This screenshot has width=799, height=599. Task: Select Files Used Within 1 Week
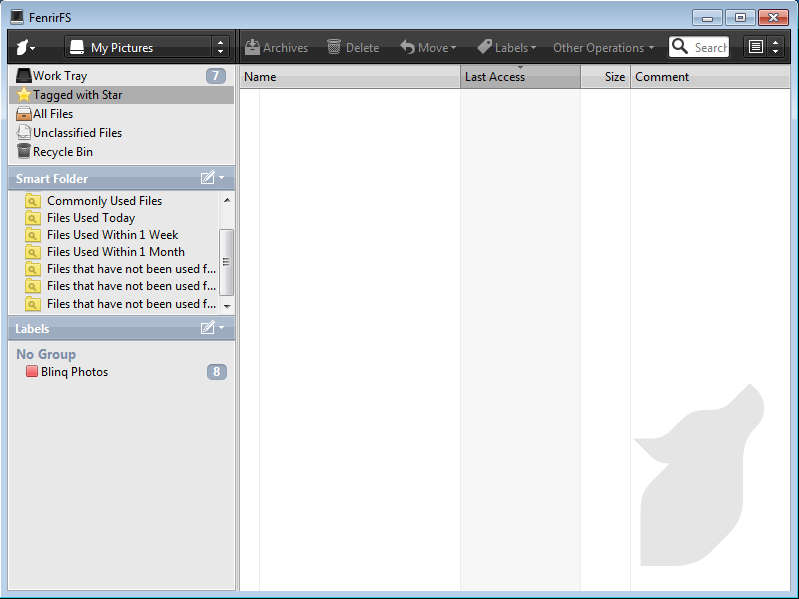tap(112, 235)
